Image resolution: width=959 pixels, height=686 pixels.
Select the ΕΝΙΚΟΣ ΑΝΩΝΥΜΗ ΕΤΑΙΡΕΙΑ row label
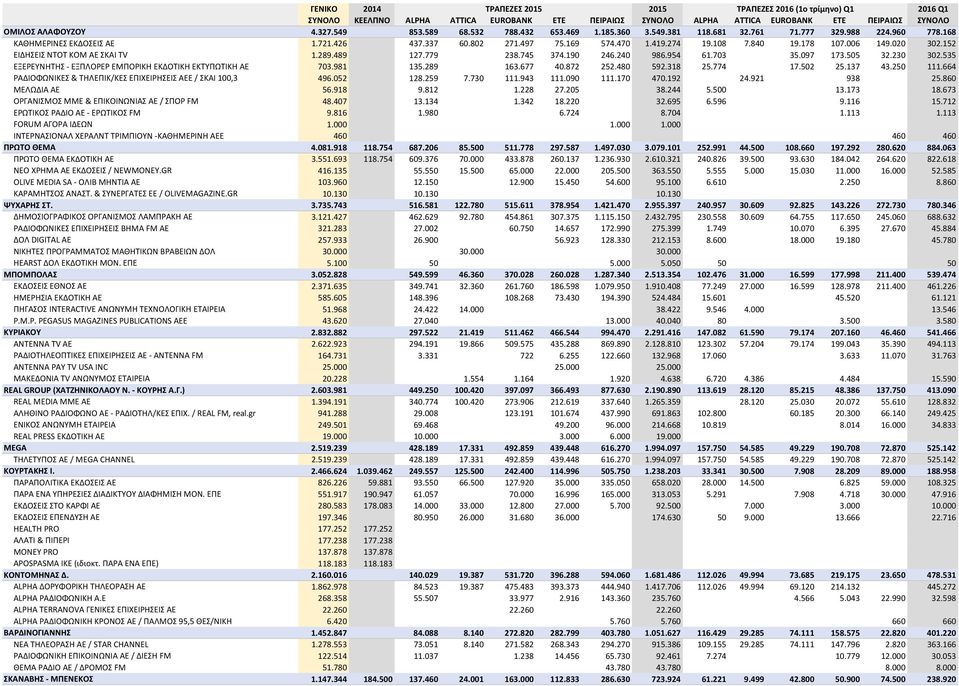point(64,424)
